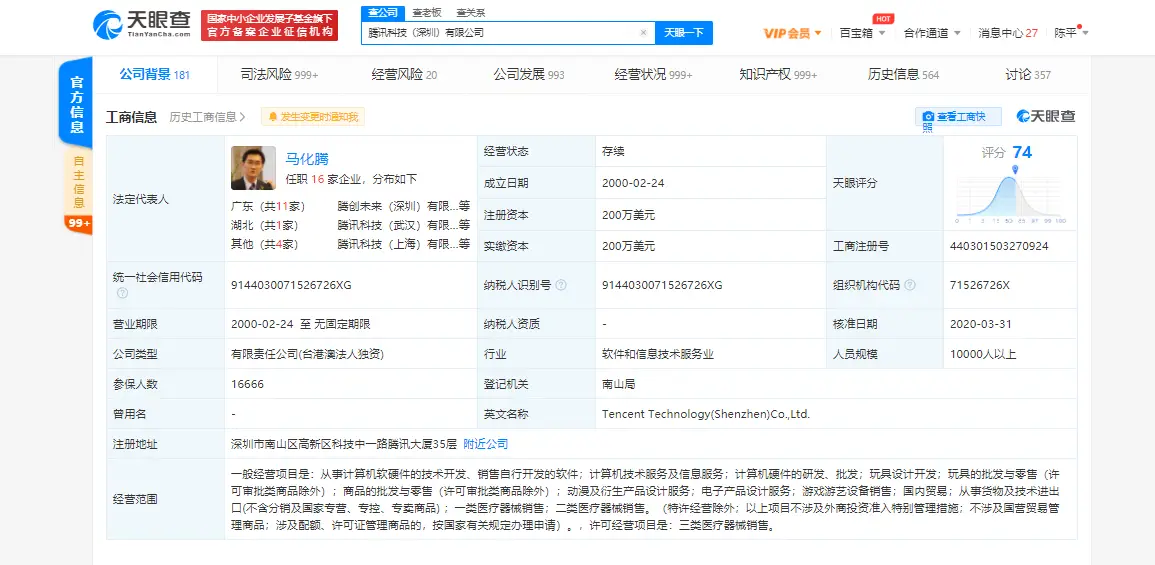Click 附近公司 link

(x=485, y=444)
